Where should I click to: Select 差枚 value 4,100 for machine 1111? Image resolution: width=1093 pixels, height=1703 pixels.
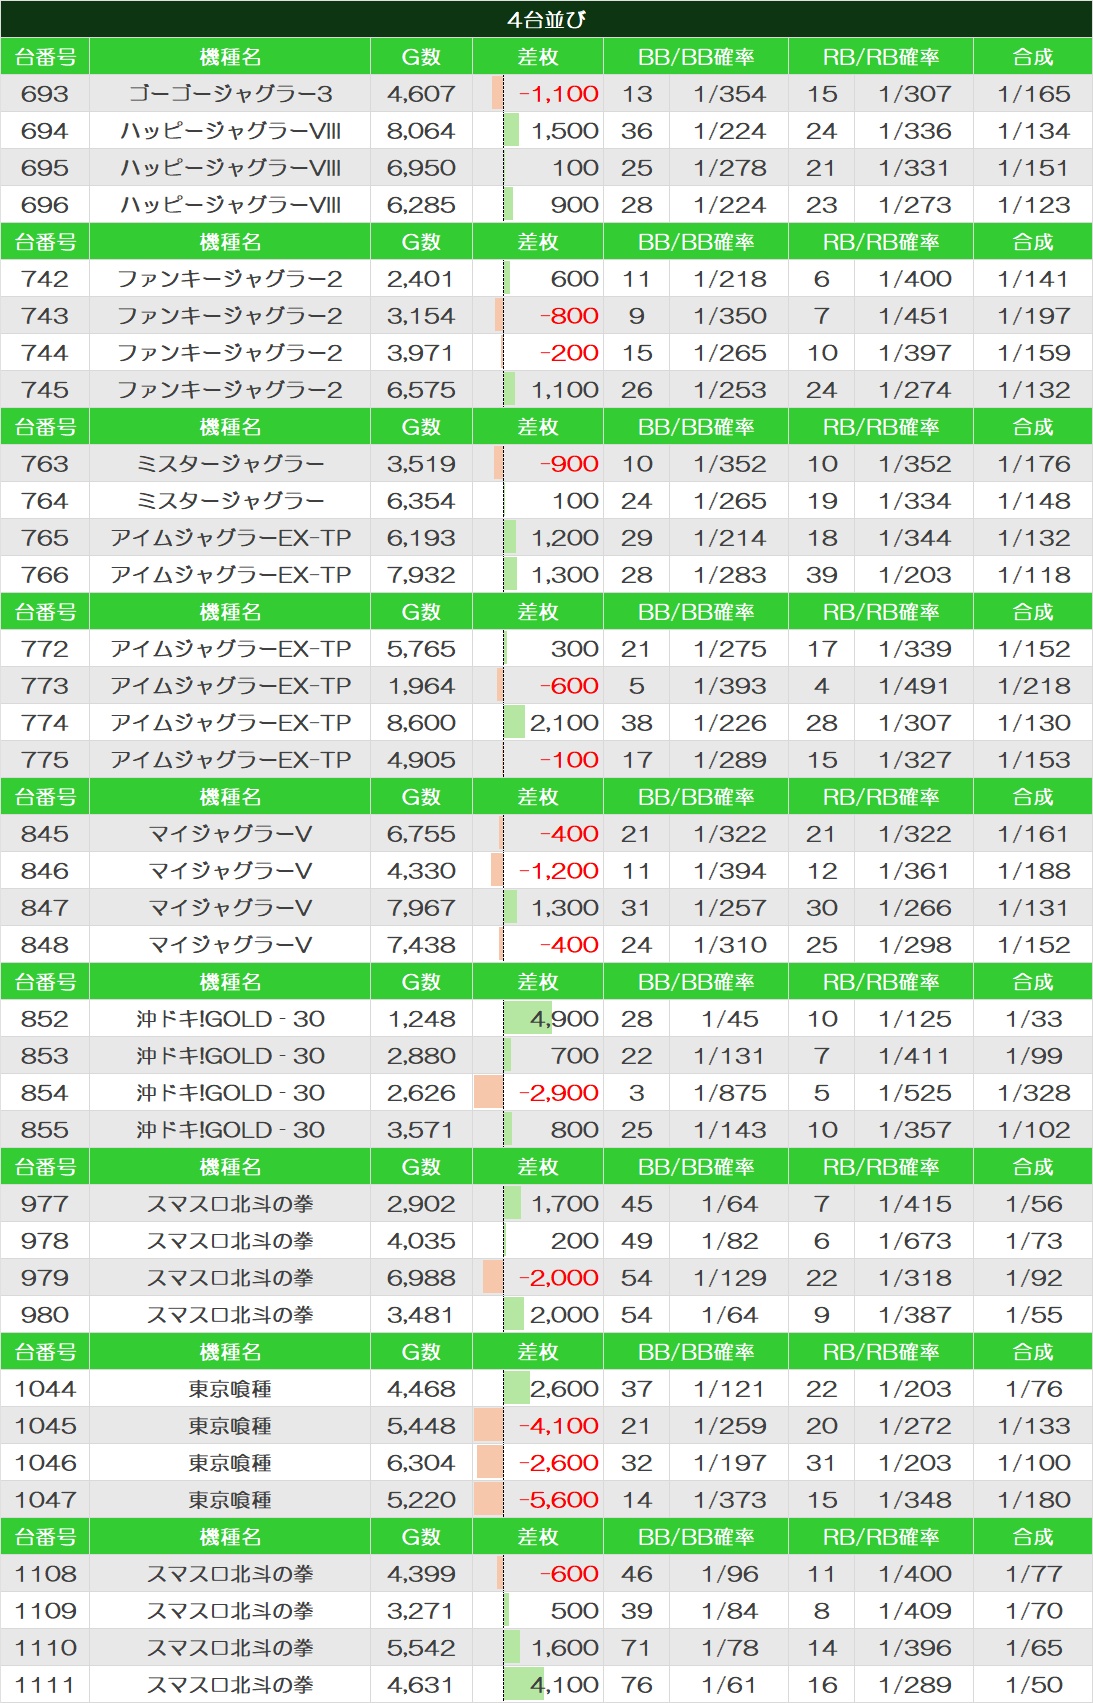[564, 1685]
